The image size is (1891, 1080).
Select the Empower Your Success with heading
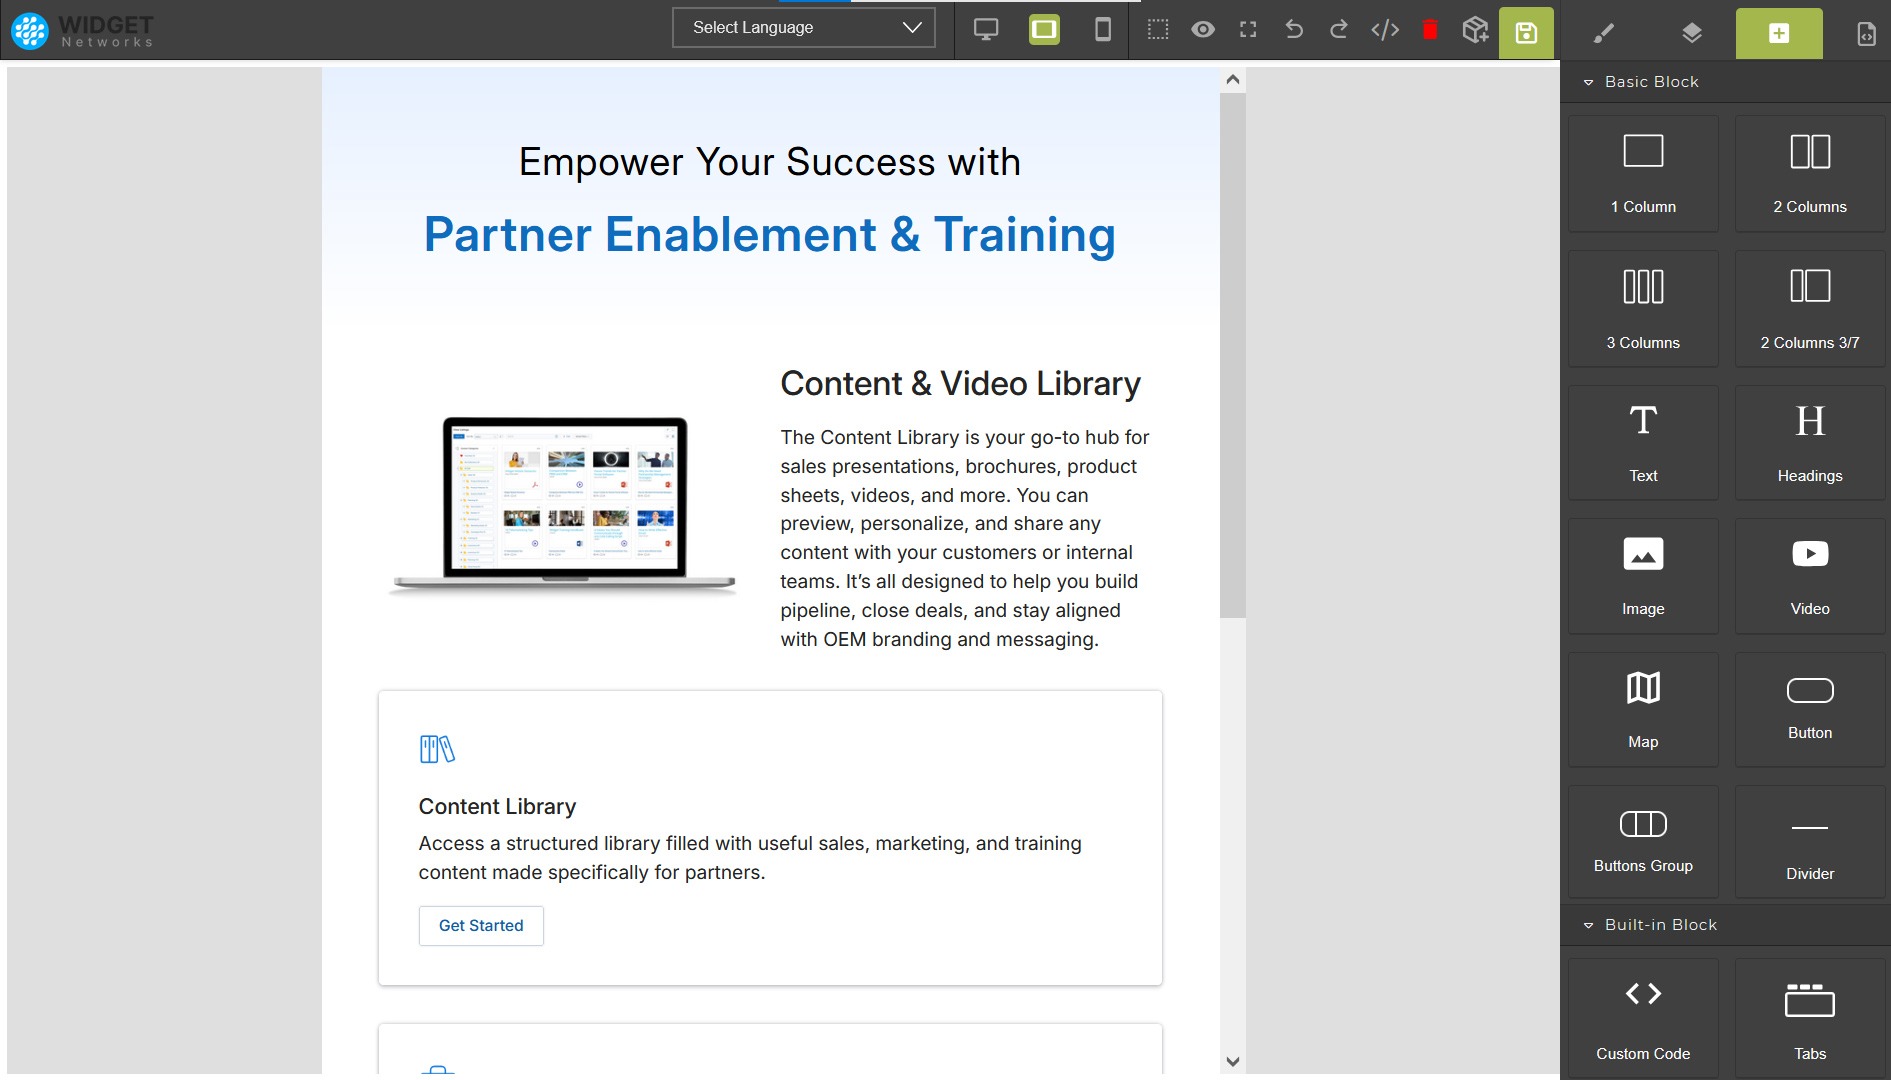click(770, 162)
